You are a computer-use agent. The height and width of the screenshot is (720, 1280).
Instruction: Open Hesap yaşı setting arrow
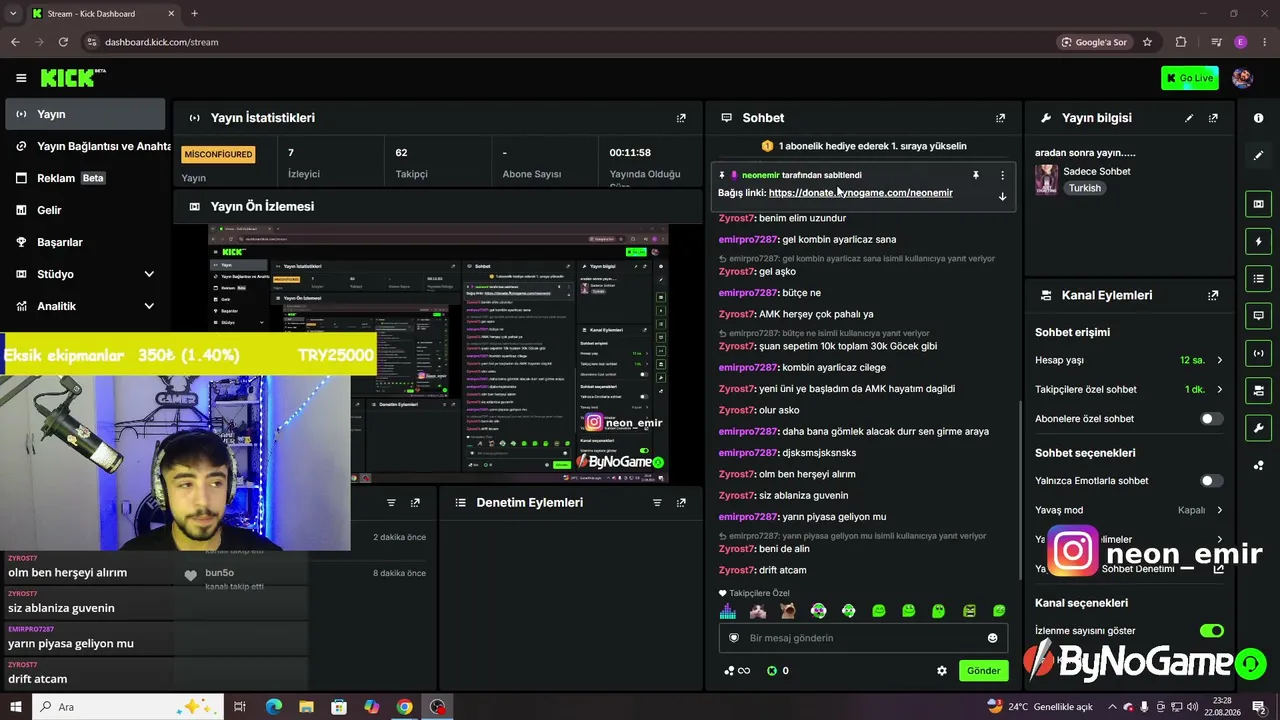(1219, 360)
